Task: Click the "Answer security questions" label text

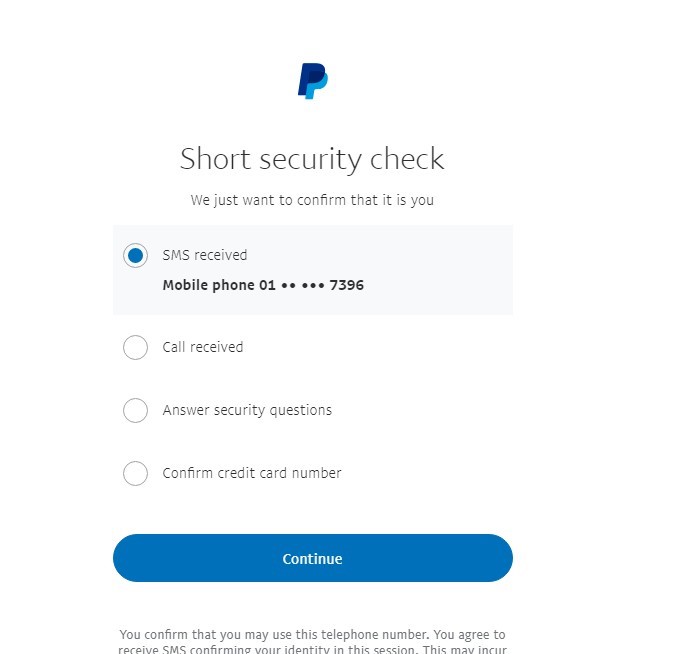Action: point(247,410)
